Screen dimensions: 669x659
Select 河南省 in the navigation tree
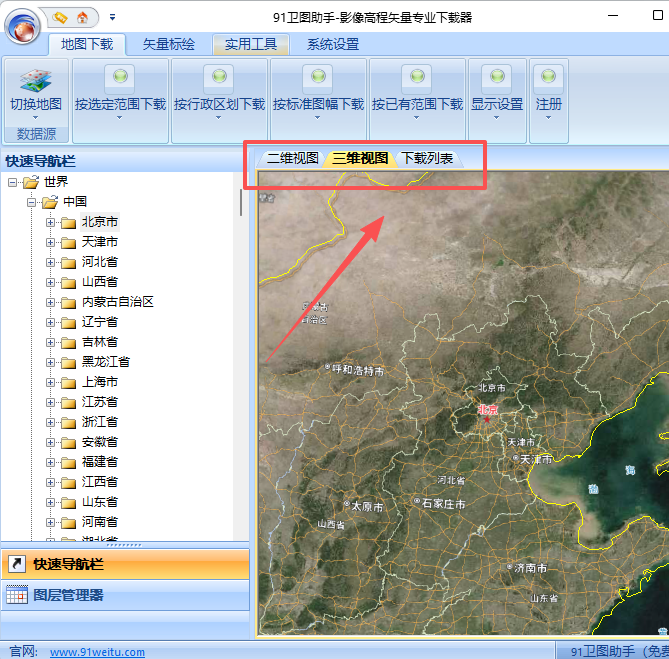(100, 522)
